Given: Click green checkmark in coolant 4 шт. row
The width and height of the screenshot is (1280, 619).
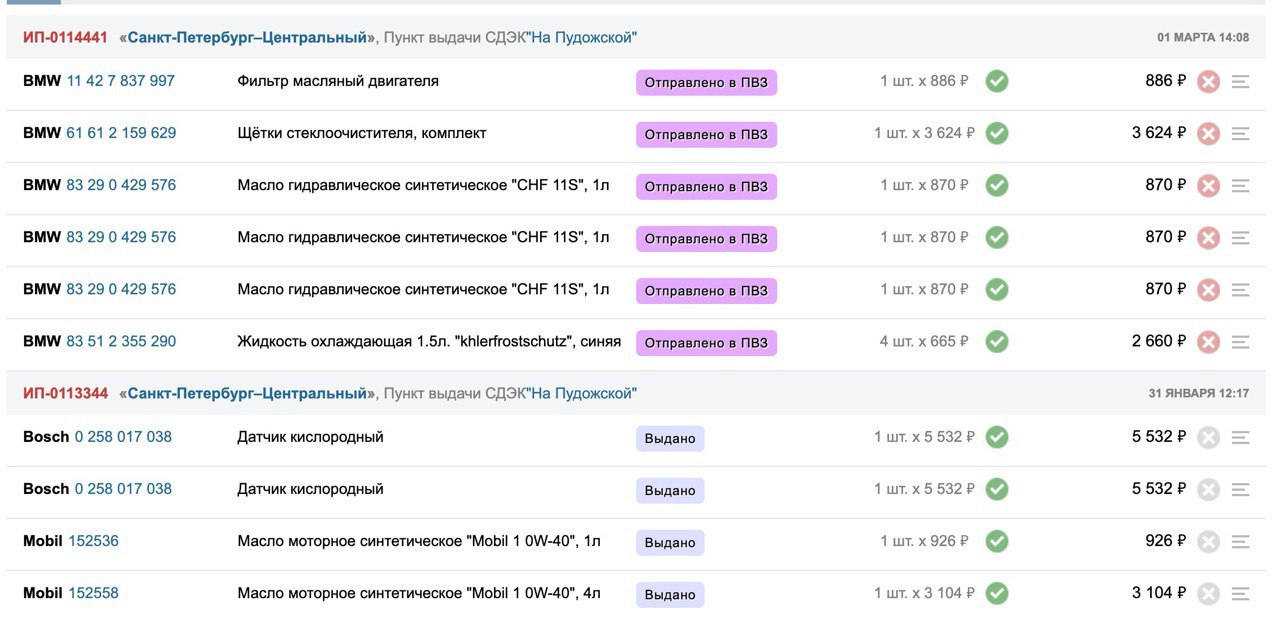Looking at the screenshot, I should (x=997, y=341).
